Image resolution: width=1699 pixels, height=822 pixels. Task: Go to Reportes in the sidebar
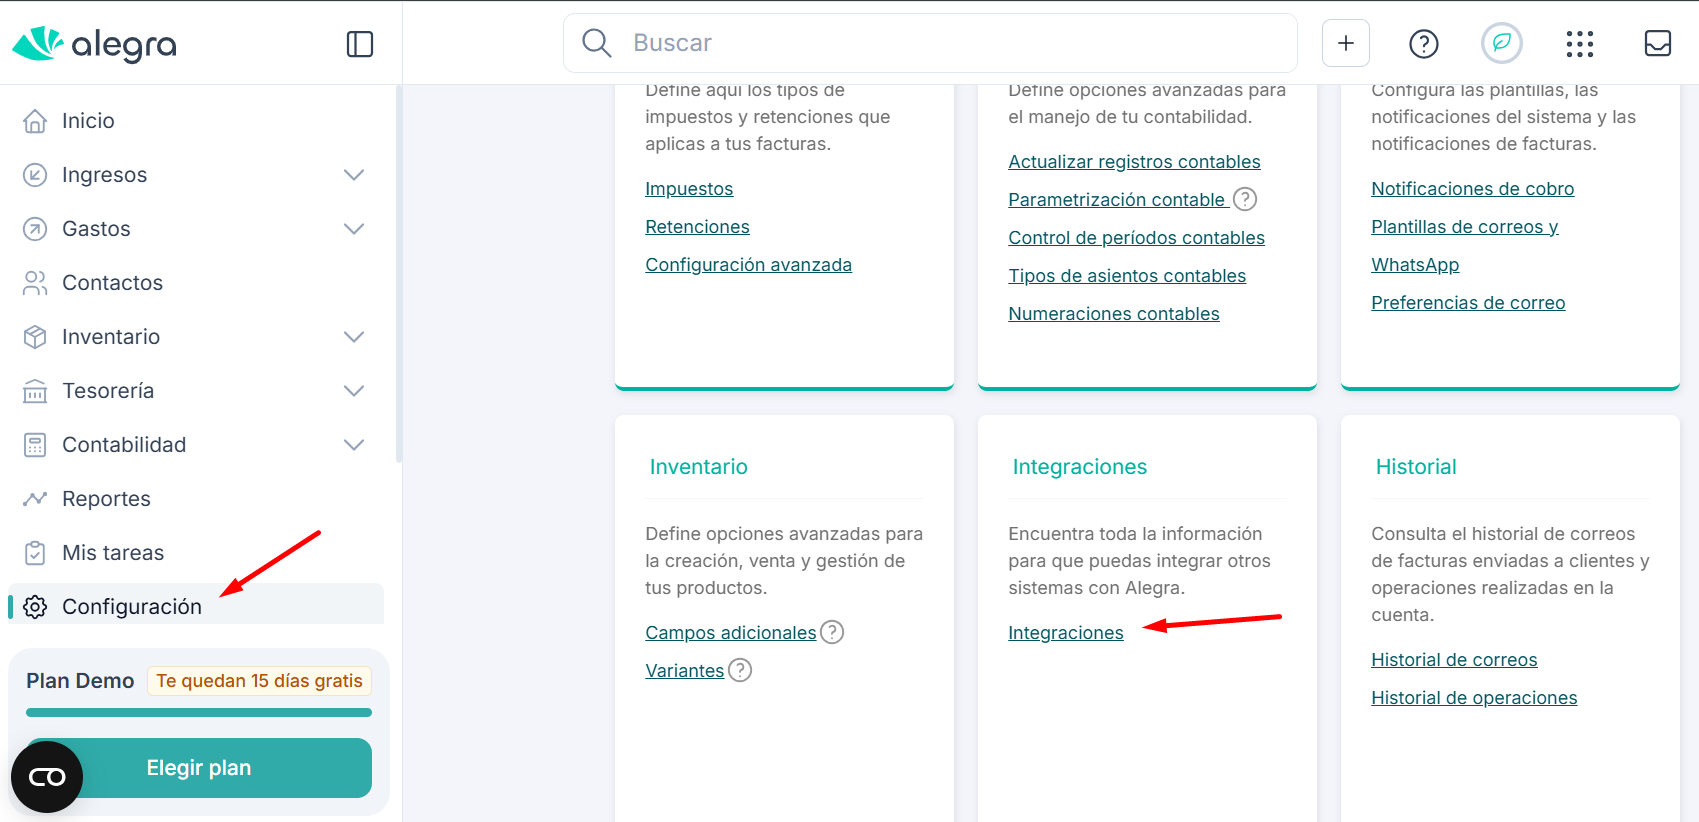click(x=106, y=499)
